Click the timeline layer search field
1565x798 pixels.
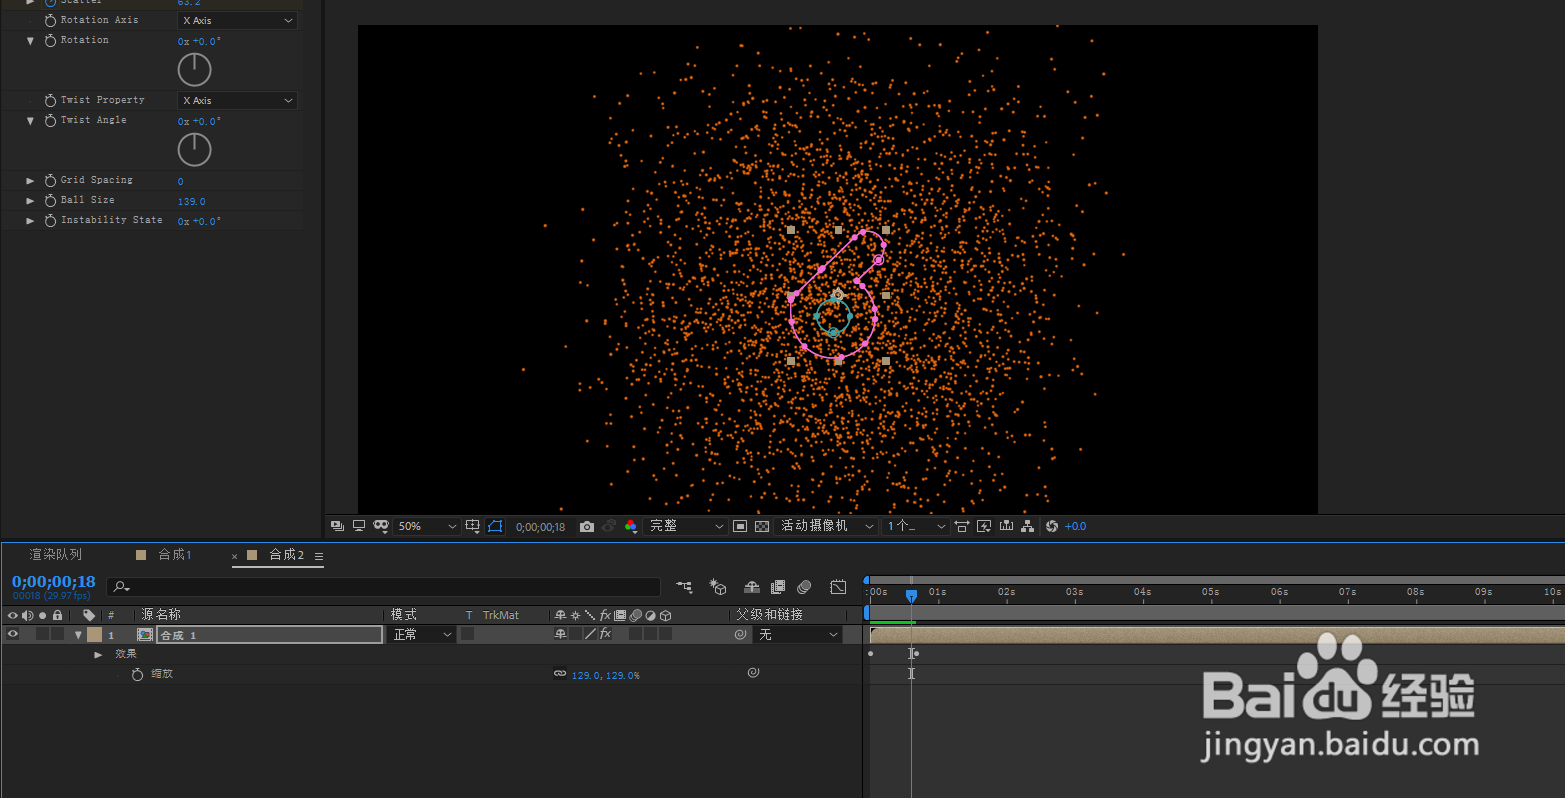click(384, 587)
